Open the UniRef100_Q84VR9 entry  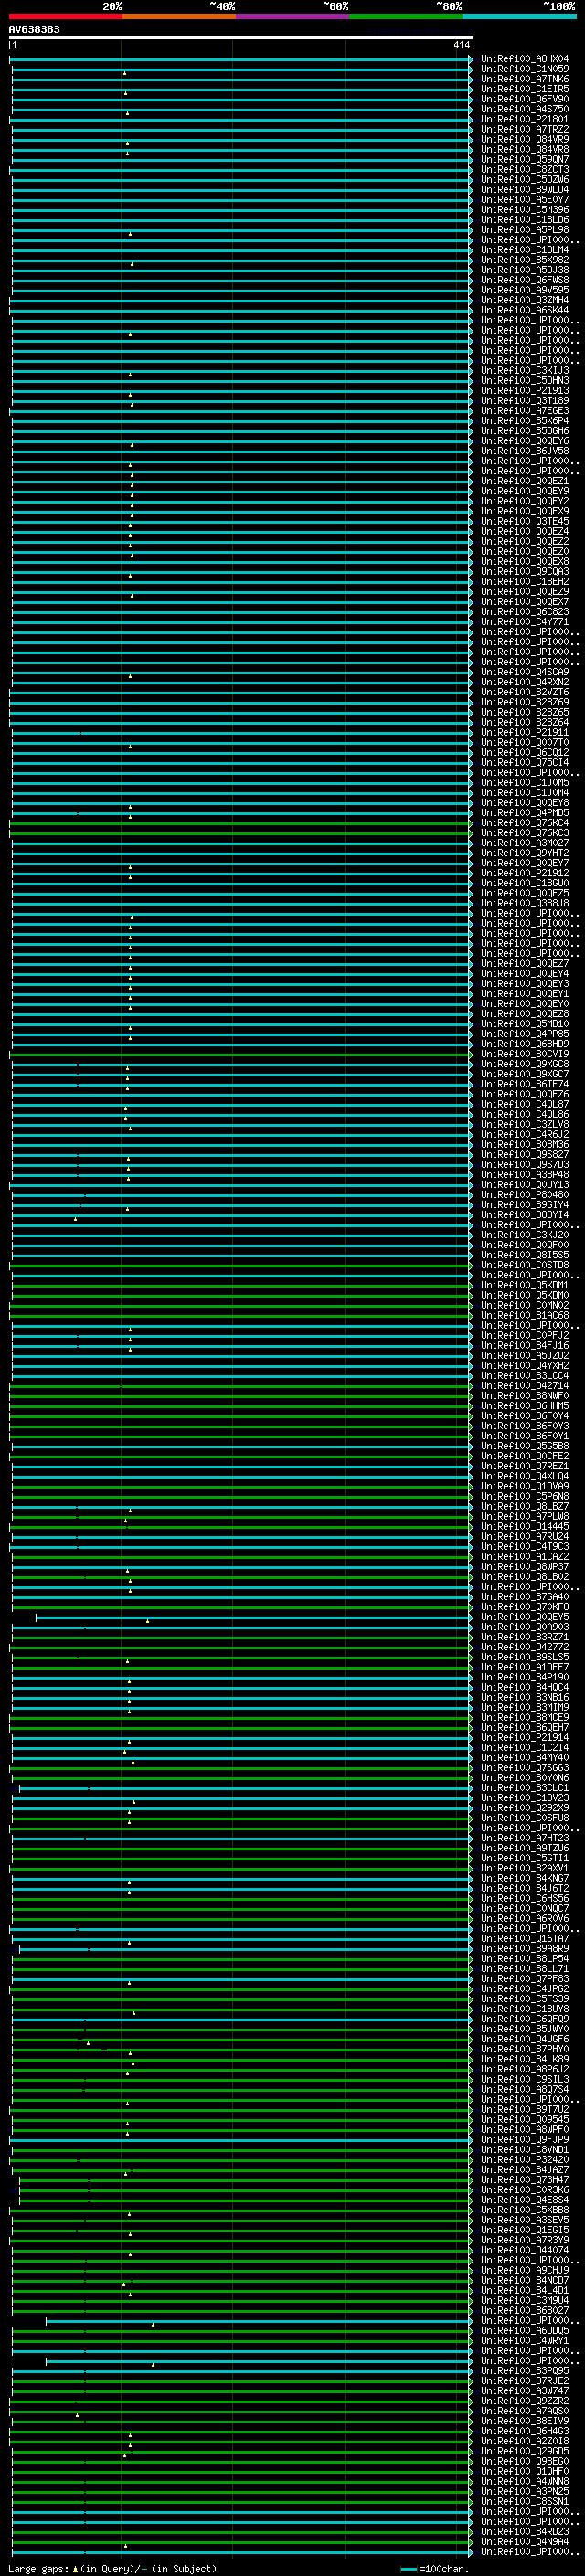(x=524, y=139)
